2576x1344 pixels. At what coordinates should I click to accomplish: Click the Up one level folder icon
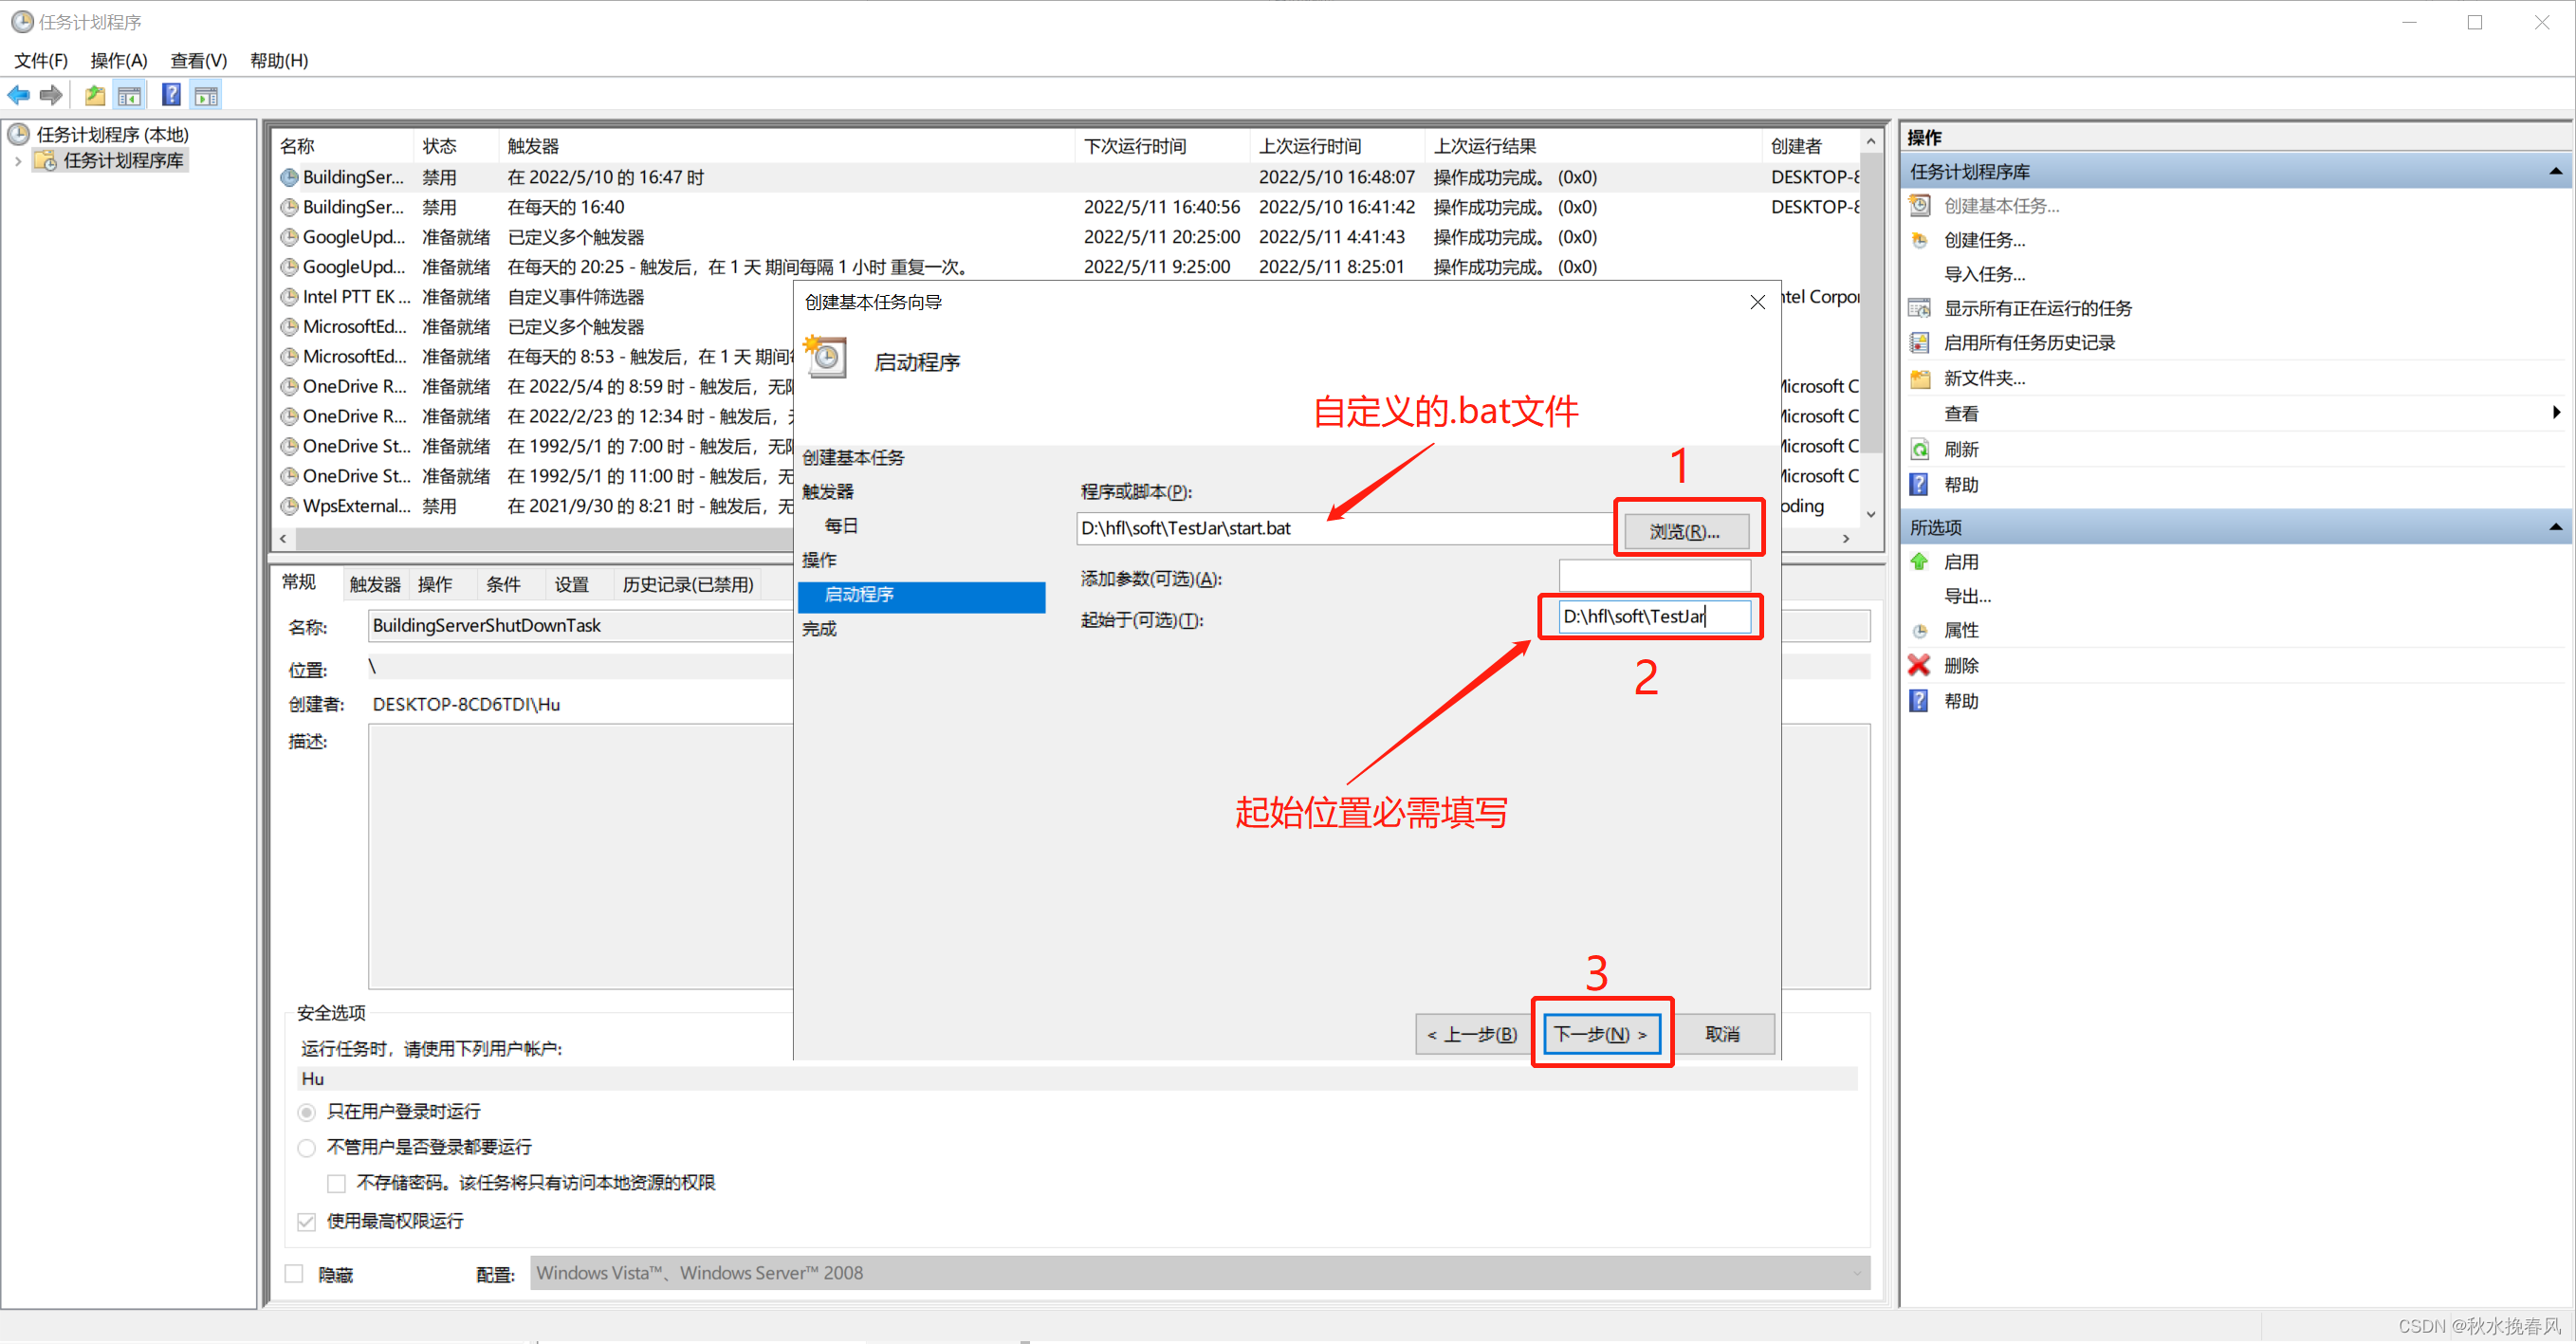coord(95,96)
